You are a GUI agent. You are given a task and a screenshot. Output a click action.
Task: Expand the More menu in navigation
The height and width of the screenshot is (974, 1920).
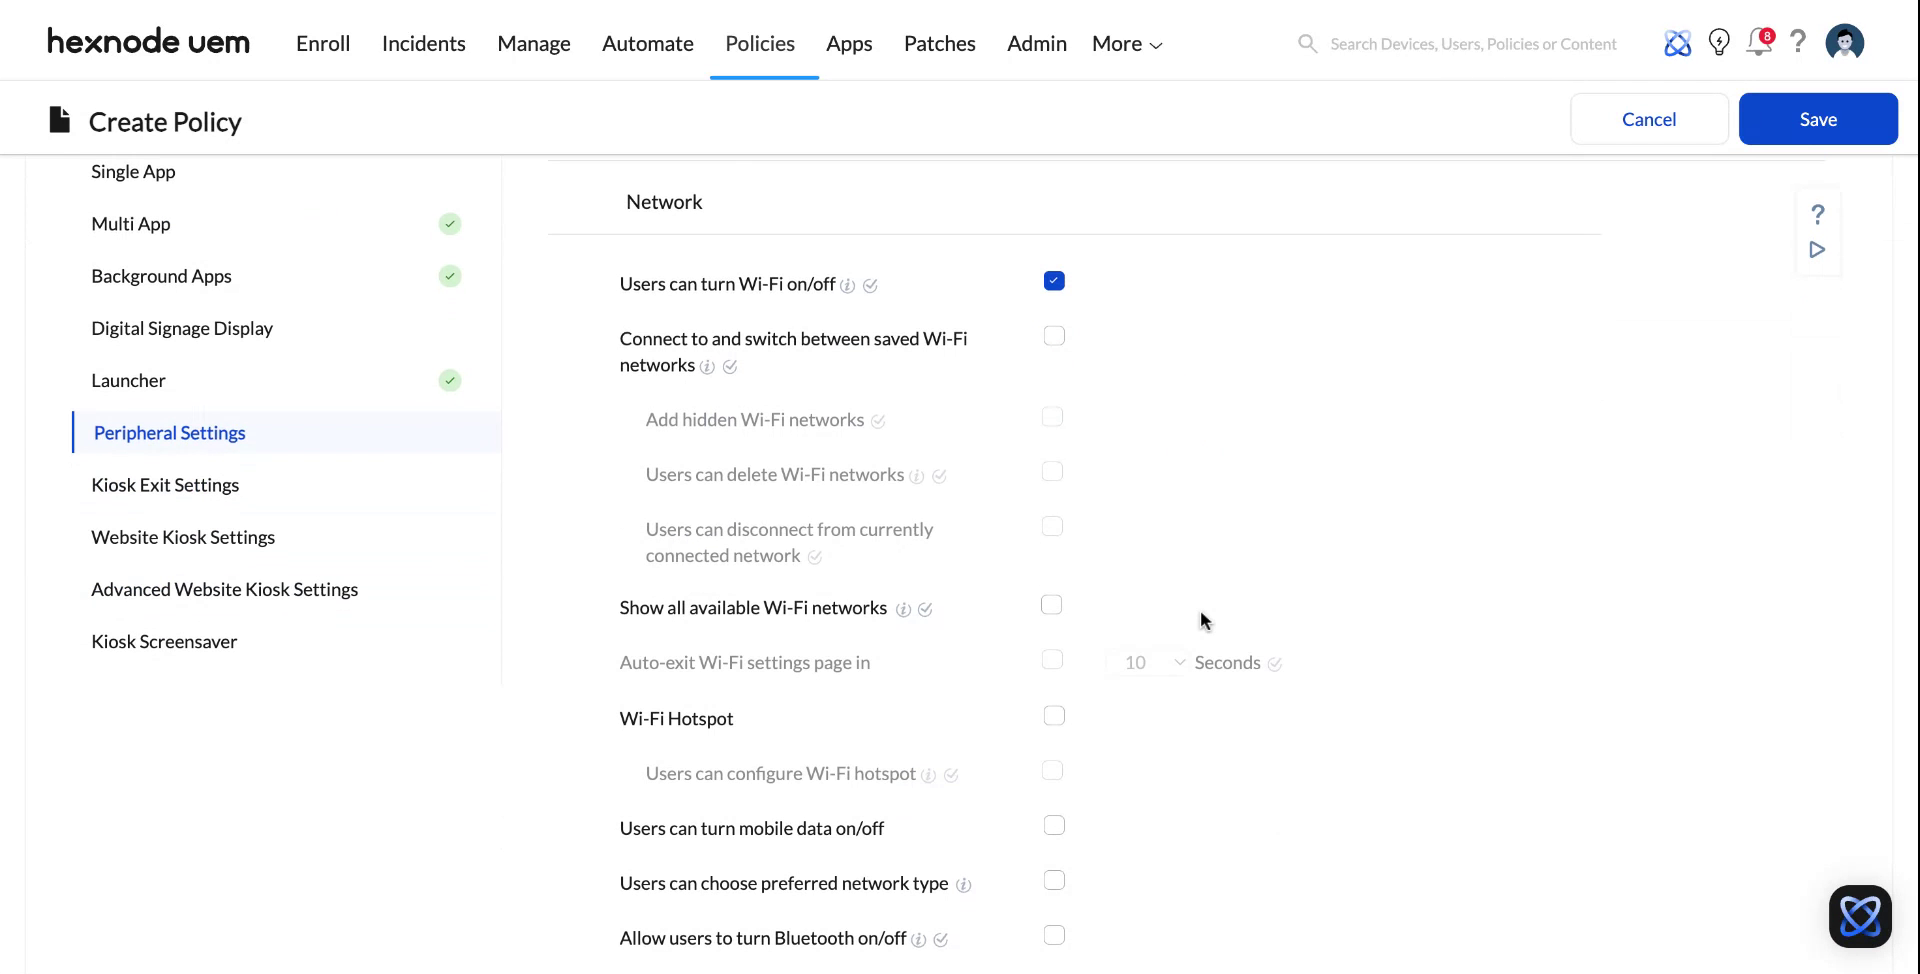(1126, 43)
